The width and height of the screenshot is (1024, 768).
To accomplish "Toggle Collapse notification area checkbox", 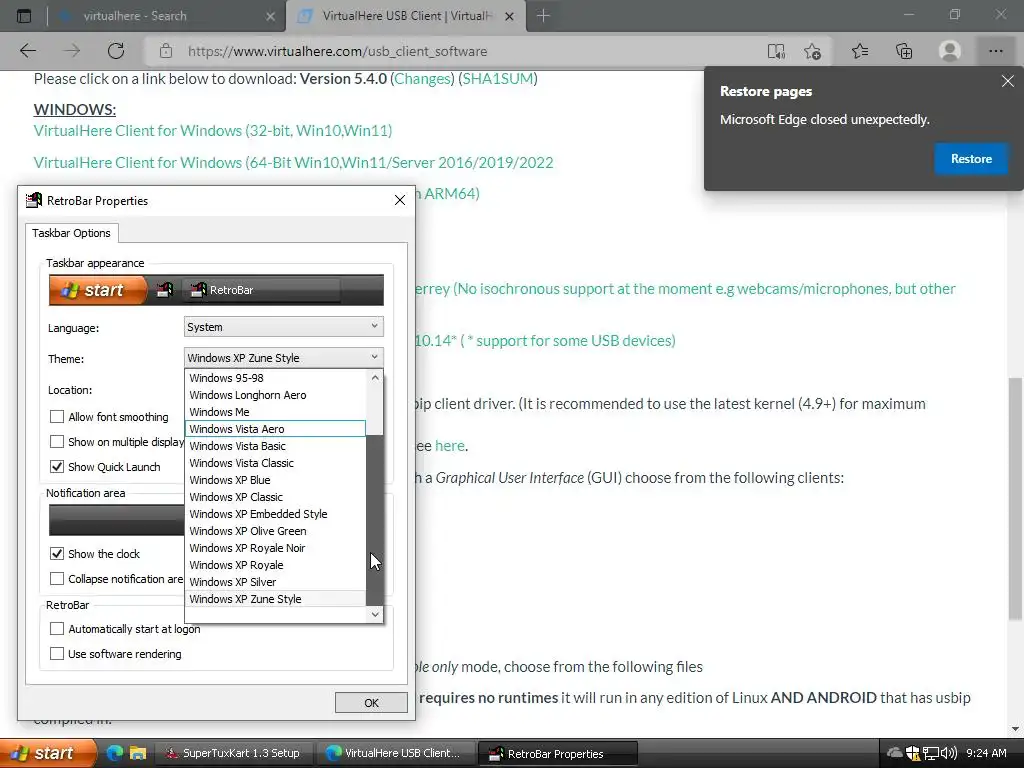I will coord(57,579).
